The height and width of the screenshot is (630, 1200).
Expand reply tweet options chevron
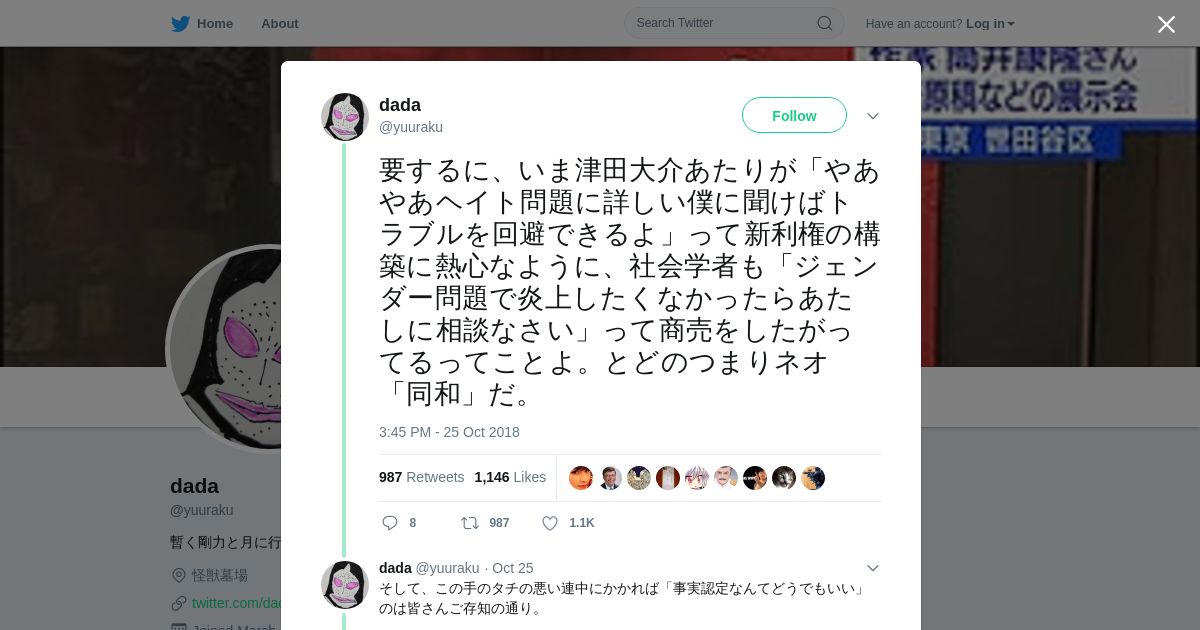873,568
